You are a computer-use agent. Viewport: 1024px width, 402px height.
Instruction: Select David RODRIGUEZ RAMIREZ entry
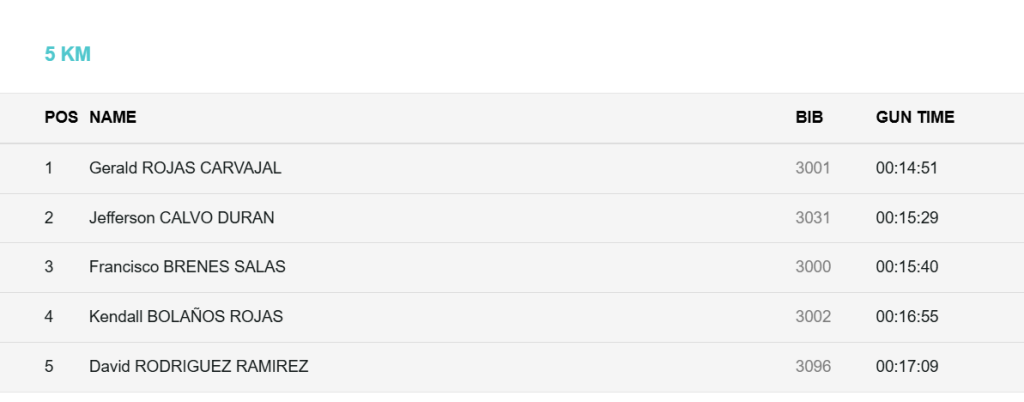coord(198,366)
